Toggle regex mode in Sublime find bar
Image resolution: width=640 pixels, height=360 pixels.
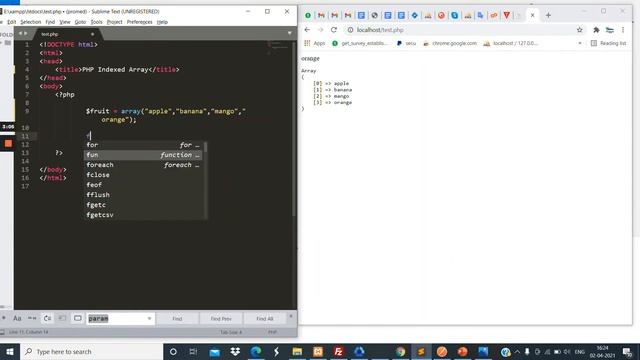click(3, 318)
